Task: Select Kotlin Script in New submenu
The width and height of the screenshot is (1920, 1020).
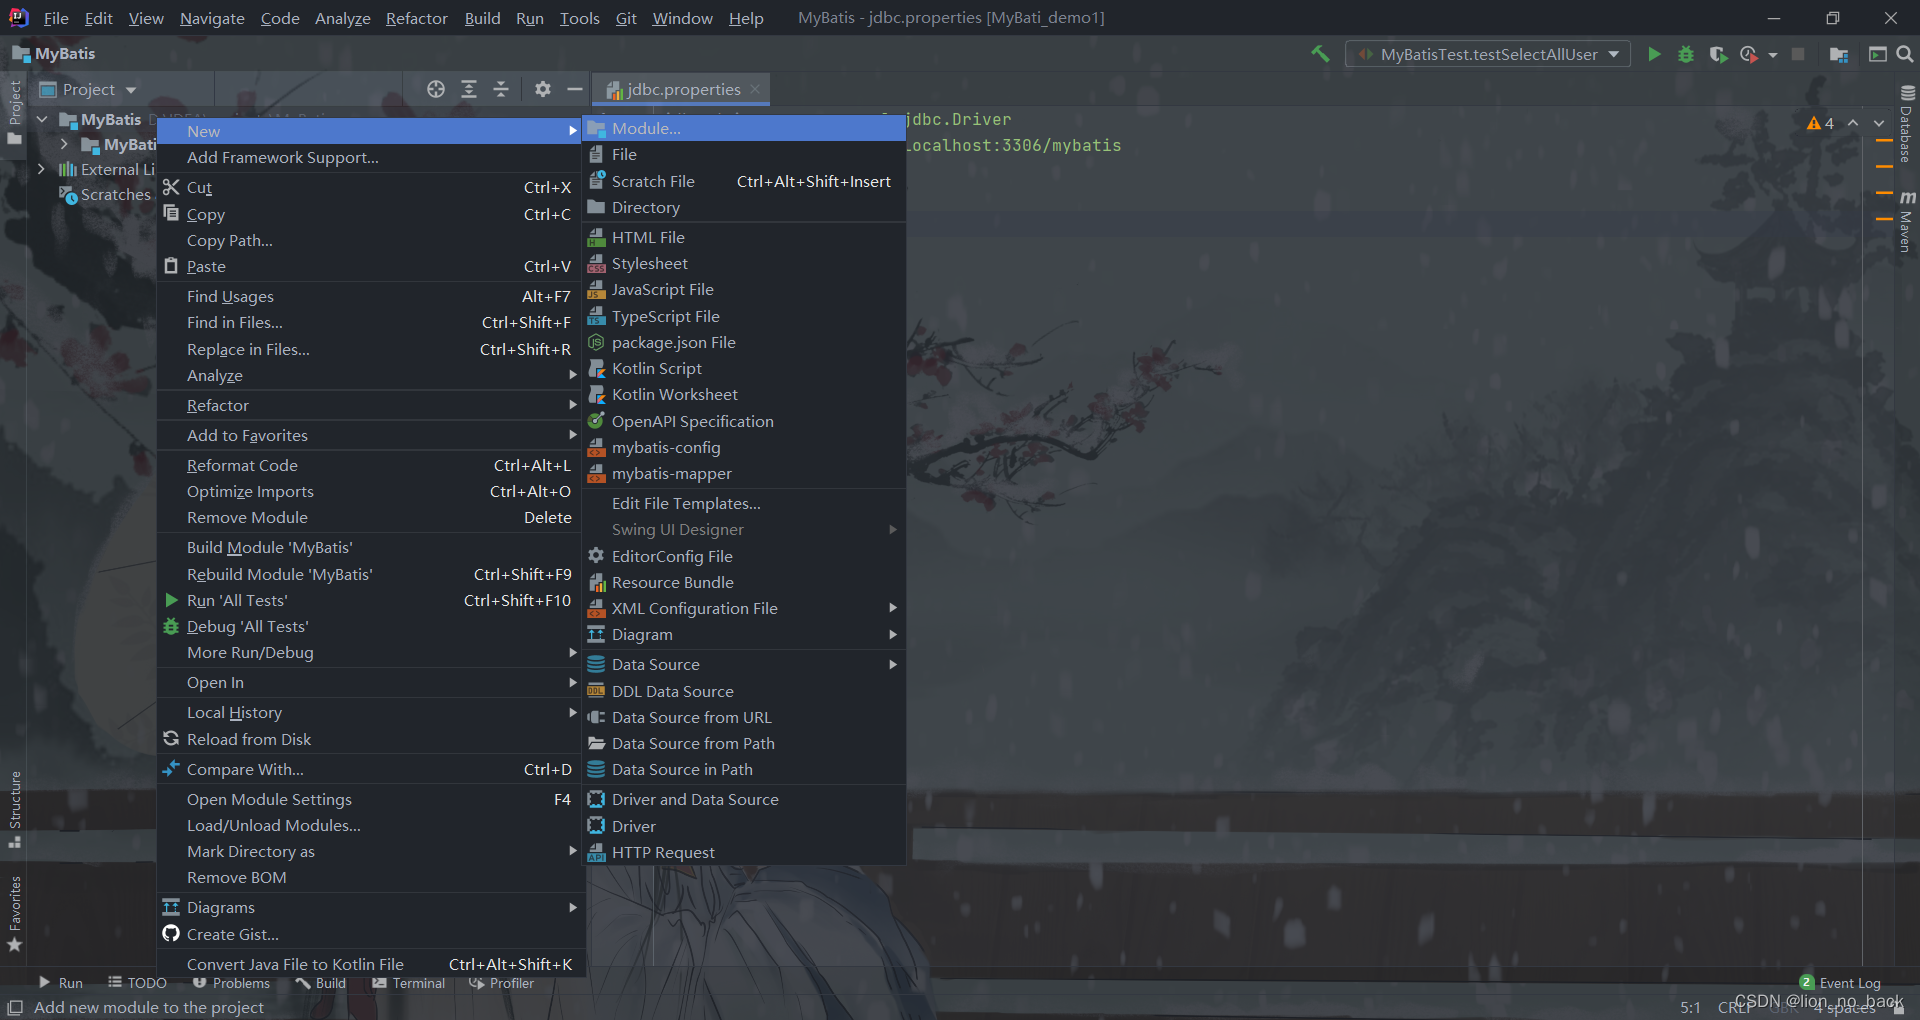Action: click(x=744, y=368)
